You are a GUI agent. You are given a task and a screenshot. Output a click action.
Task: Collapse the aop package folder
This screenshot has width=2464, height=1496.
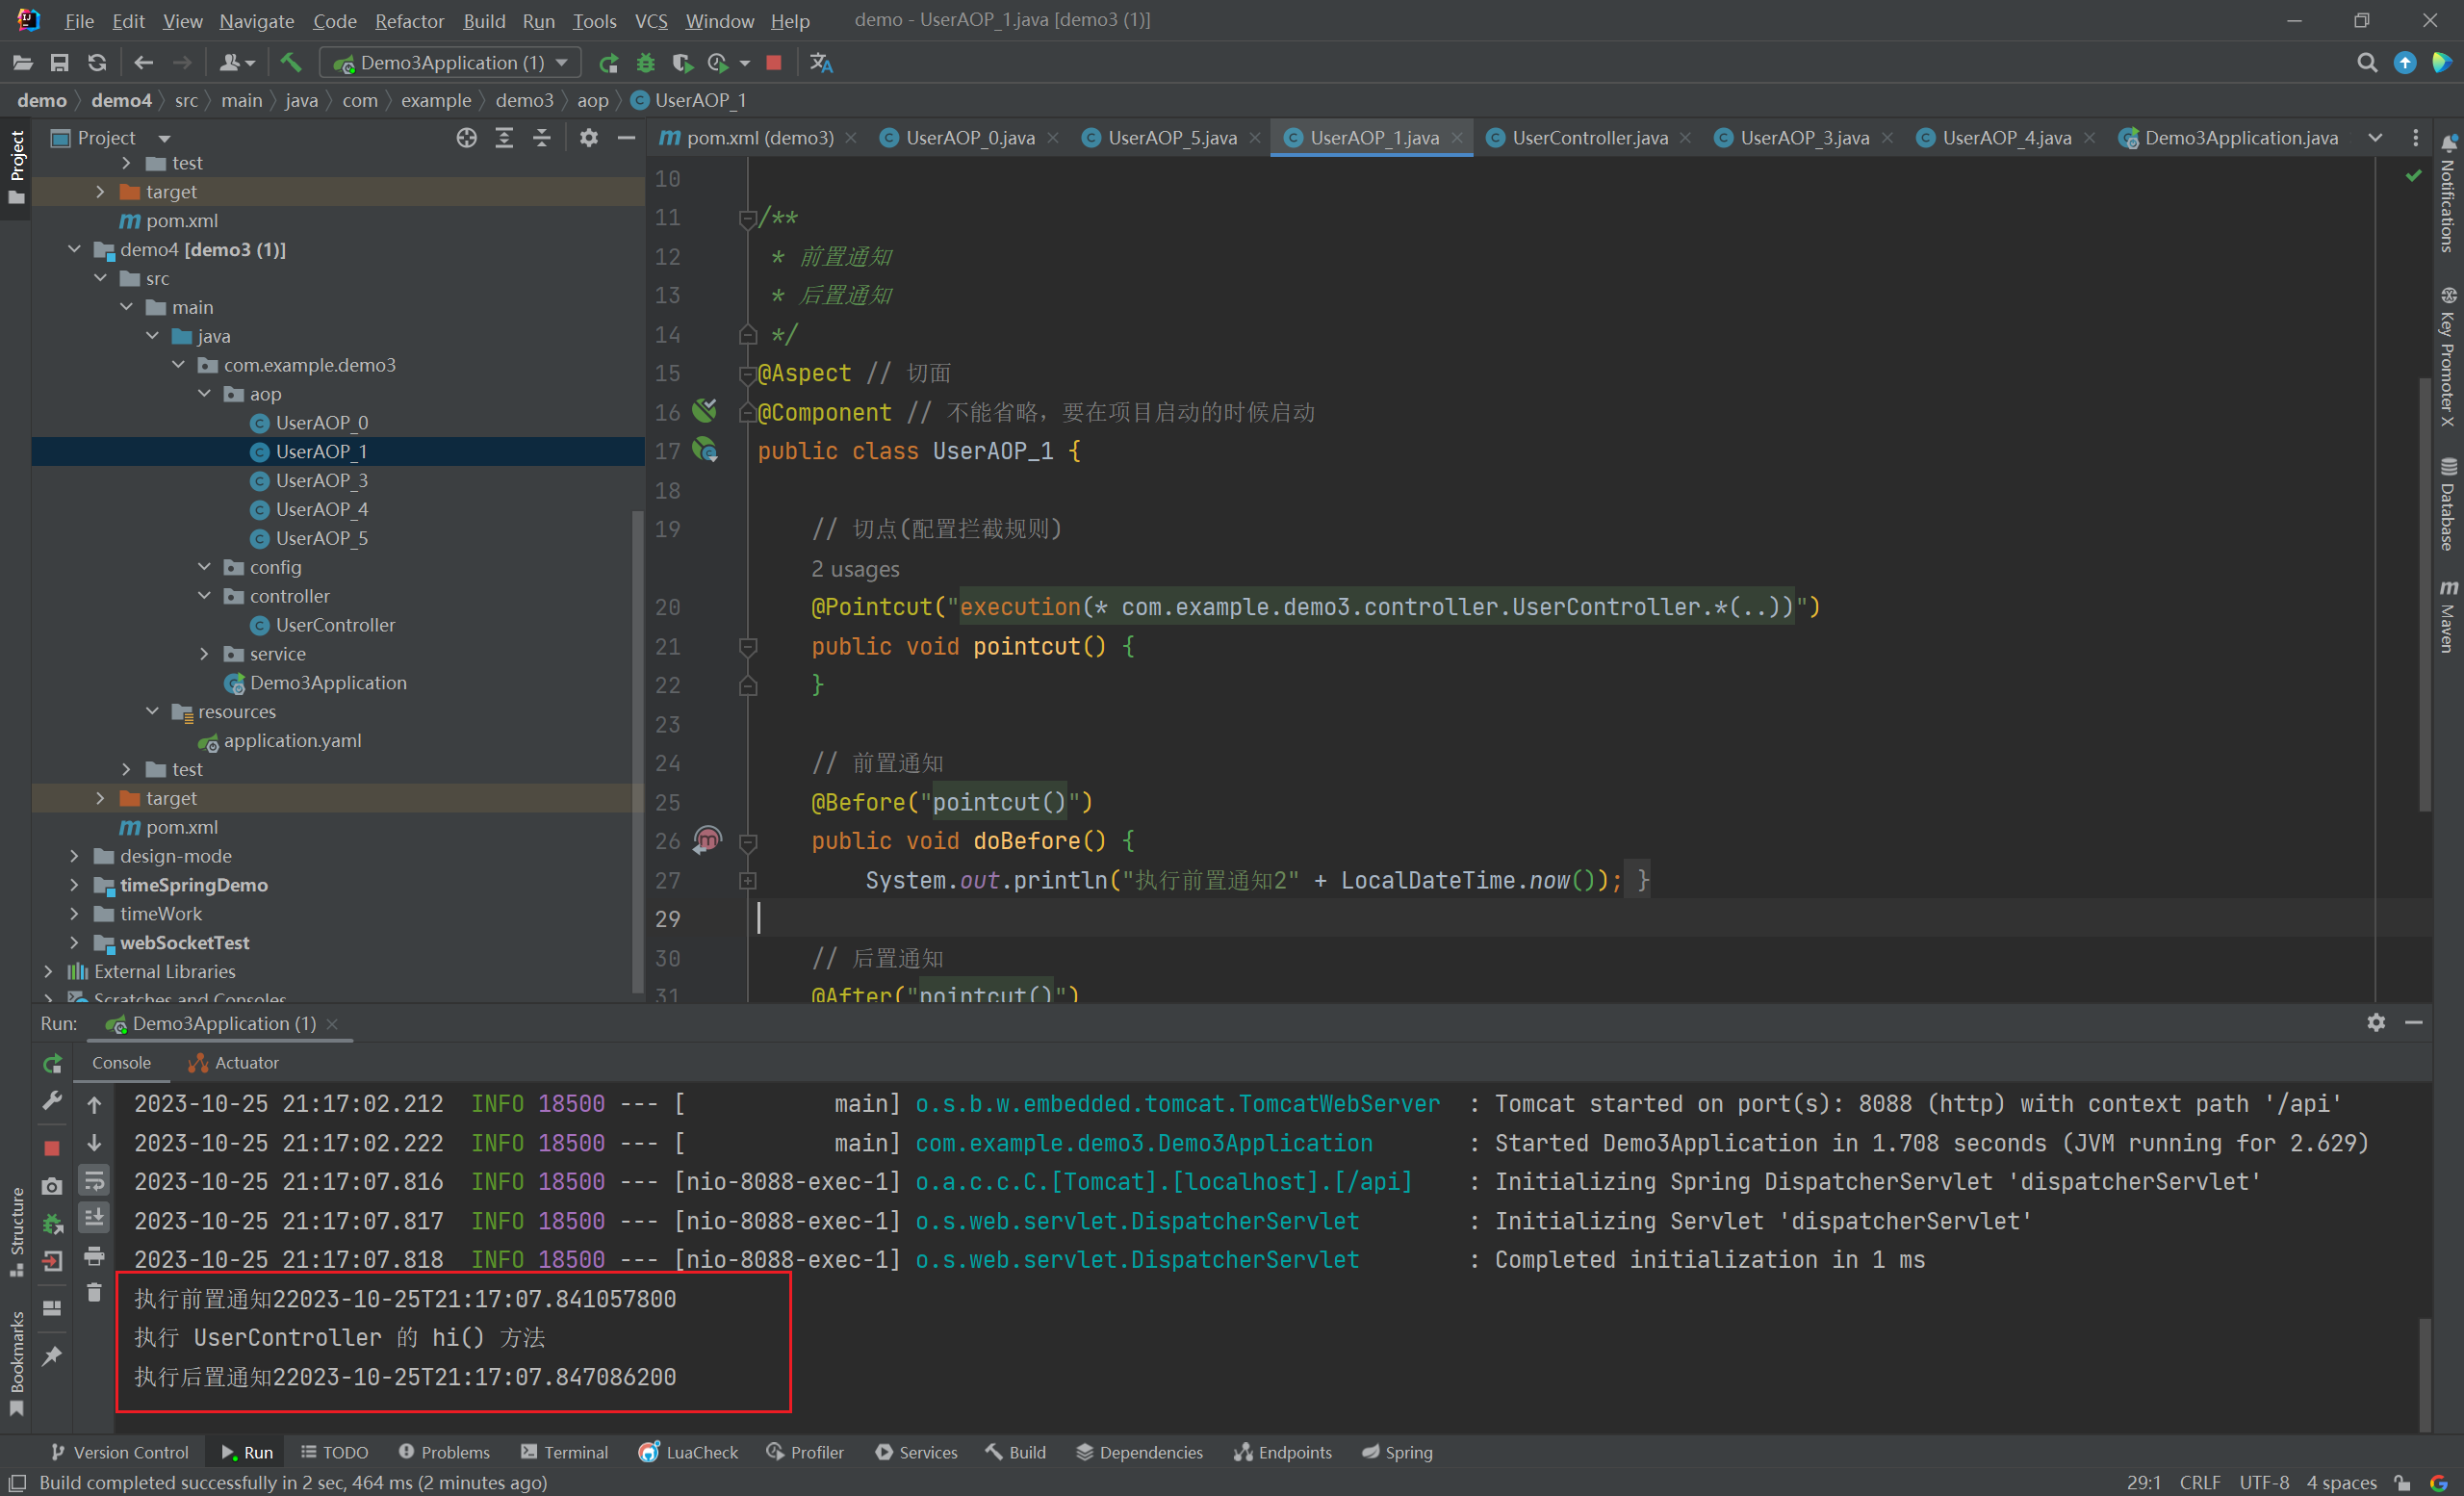[204, 394]
